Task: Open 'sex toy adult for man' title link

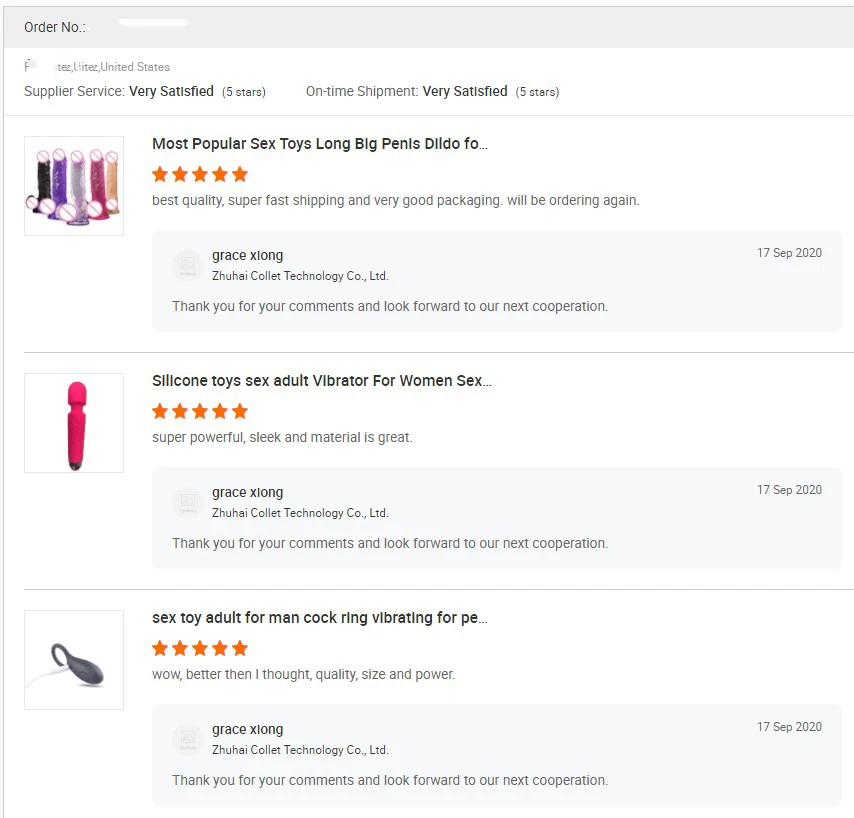Action: point(319,618)
